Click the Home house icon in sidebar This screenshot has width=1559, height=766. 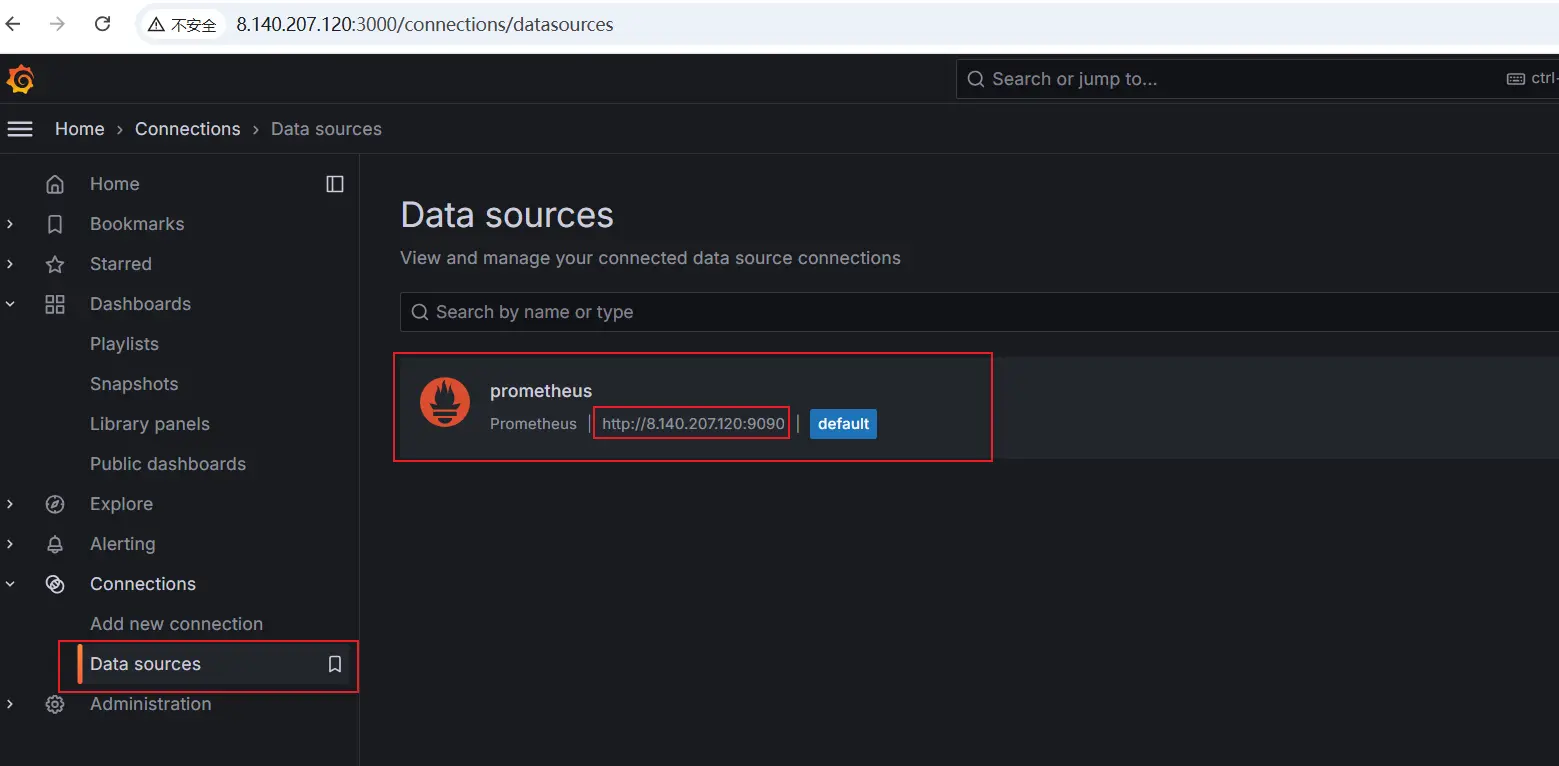[x=55, y=184]
